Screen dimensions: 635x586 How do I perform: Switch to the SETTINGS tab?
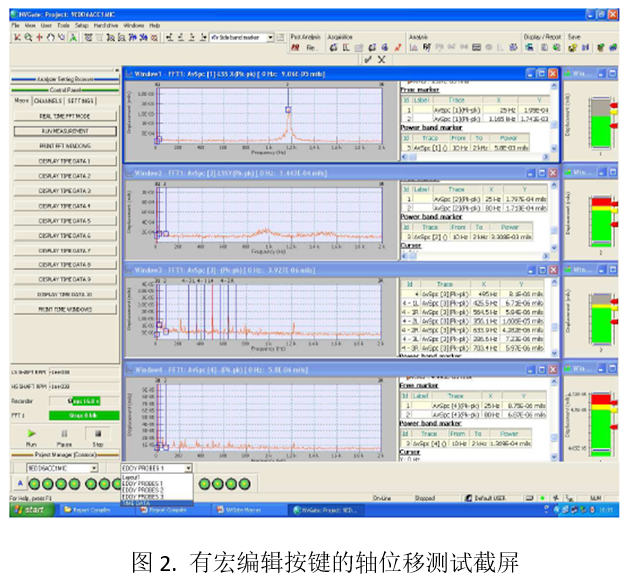click(81, 101)
